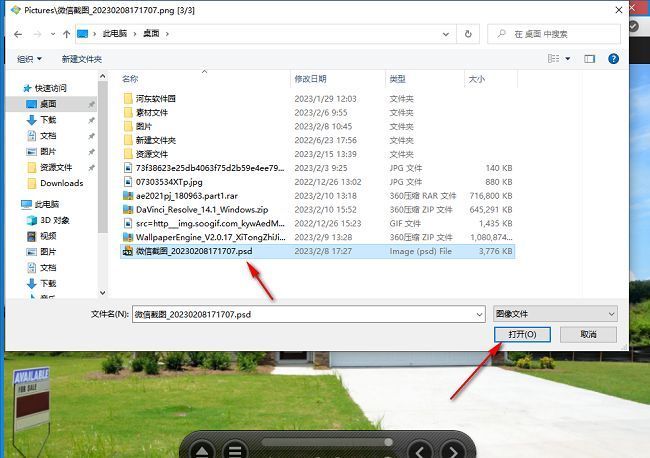The width and height of the screenshot is (650, 458).
Task: Refresh the current folder listing
Action: point(468,34)
